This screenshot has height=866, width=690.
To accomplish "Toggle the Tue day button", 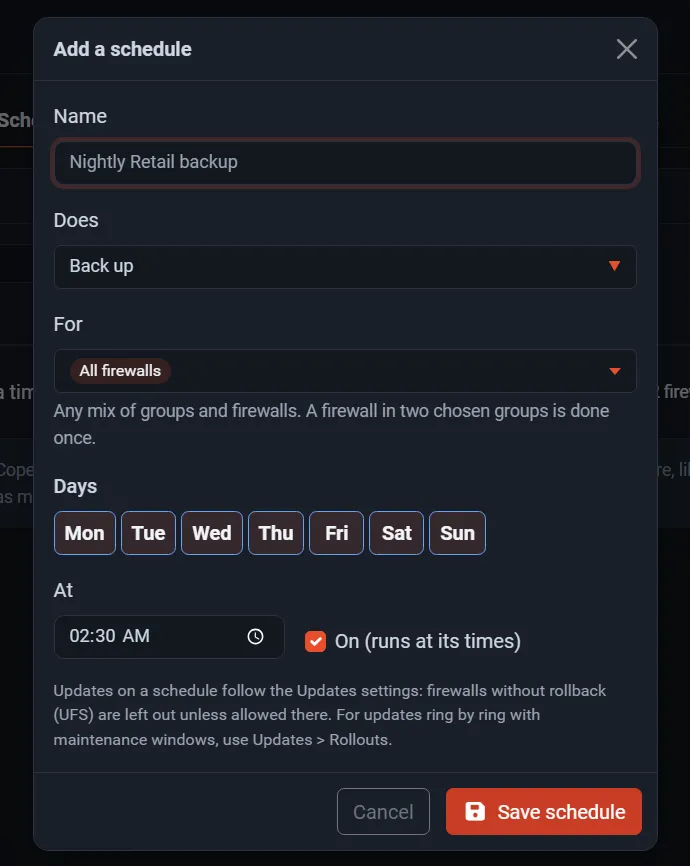I will coord(148,533).
